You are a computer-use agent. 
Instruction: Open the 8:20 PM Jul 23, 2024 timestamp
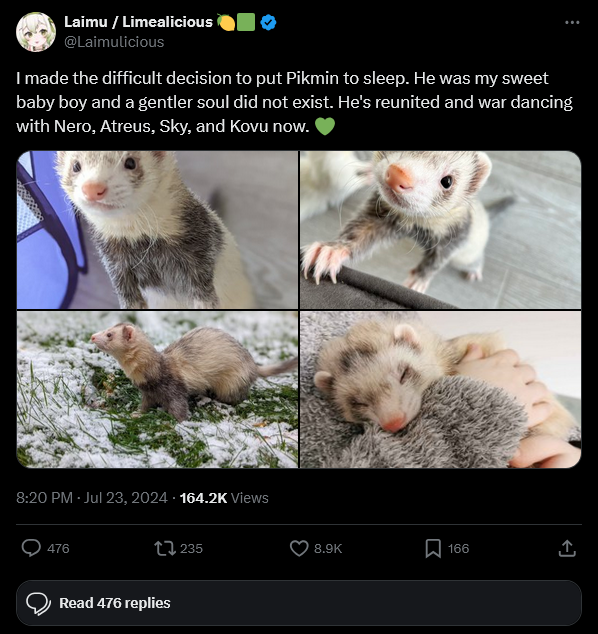92,498
